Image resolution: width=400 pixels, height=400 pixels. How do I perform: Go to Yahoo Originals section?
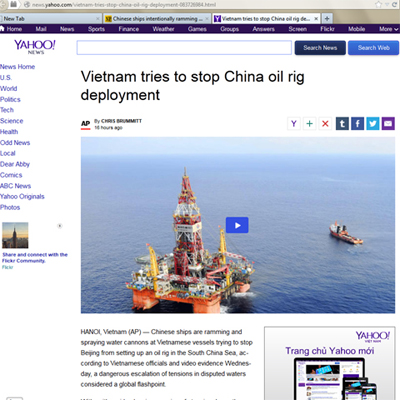click(x=22, y=196)
